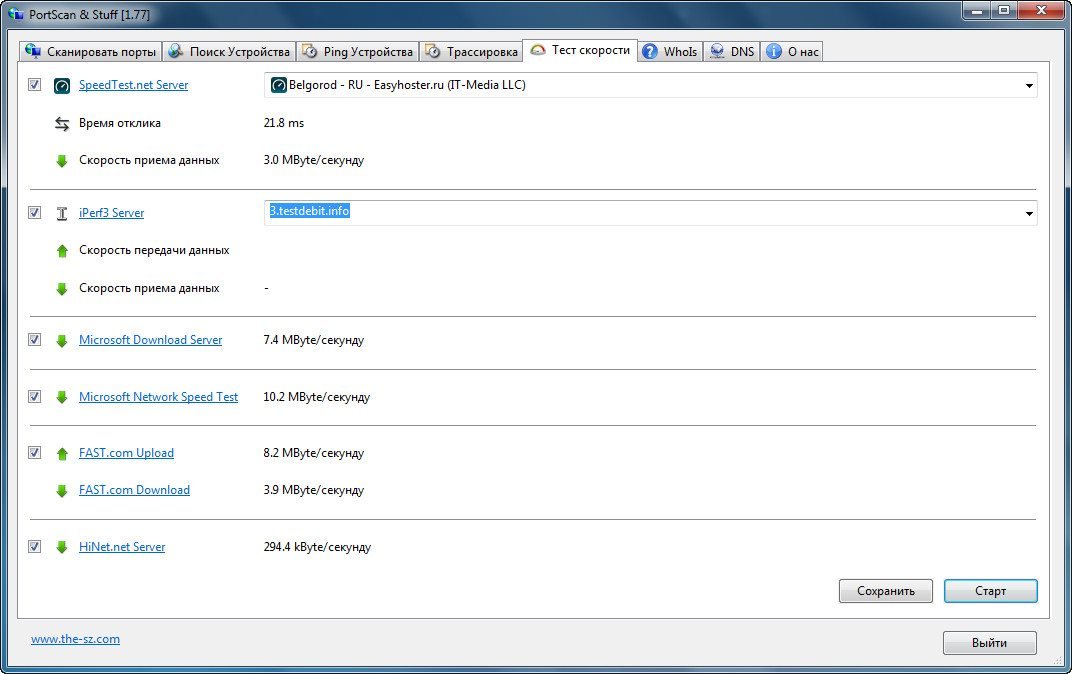This screenshot has width=1072, height=674.
Task: Click the Сохранить button
Action: pyautogui.click(x=885, y=591)
